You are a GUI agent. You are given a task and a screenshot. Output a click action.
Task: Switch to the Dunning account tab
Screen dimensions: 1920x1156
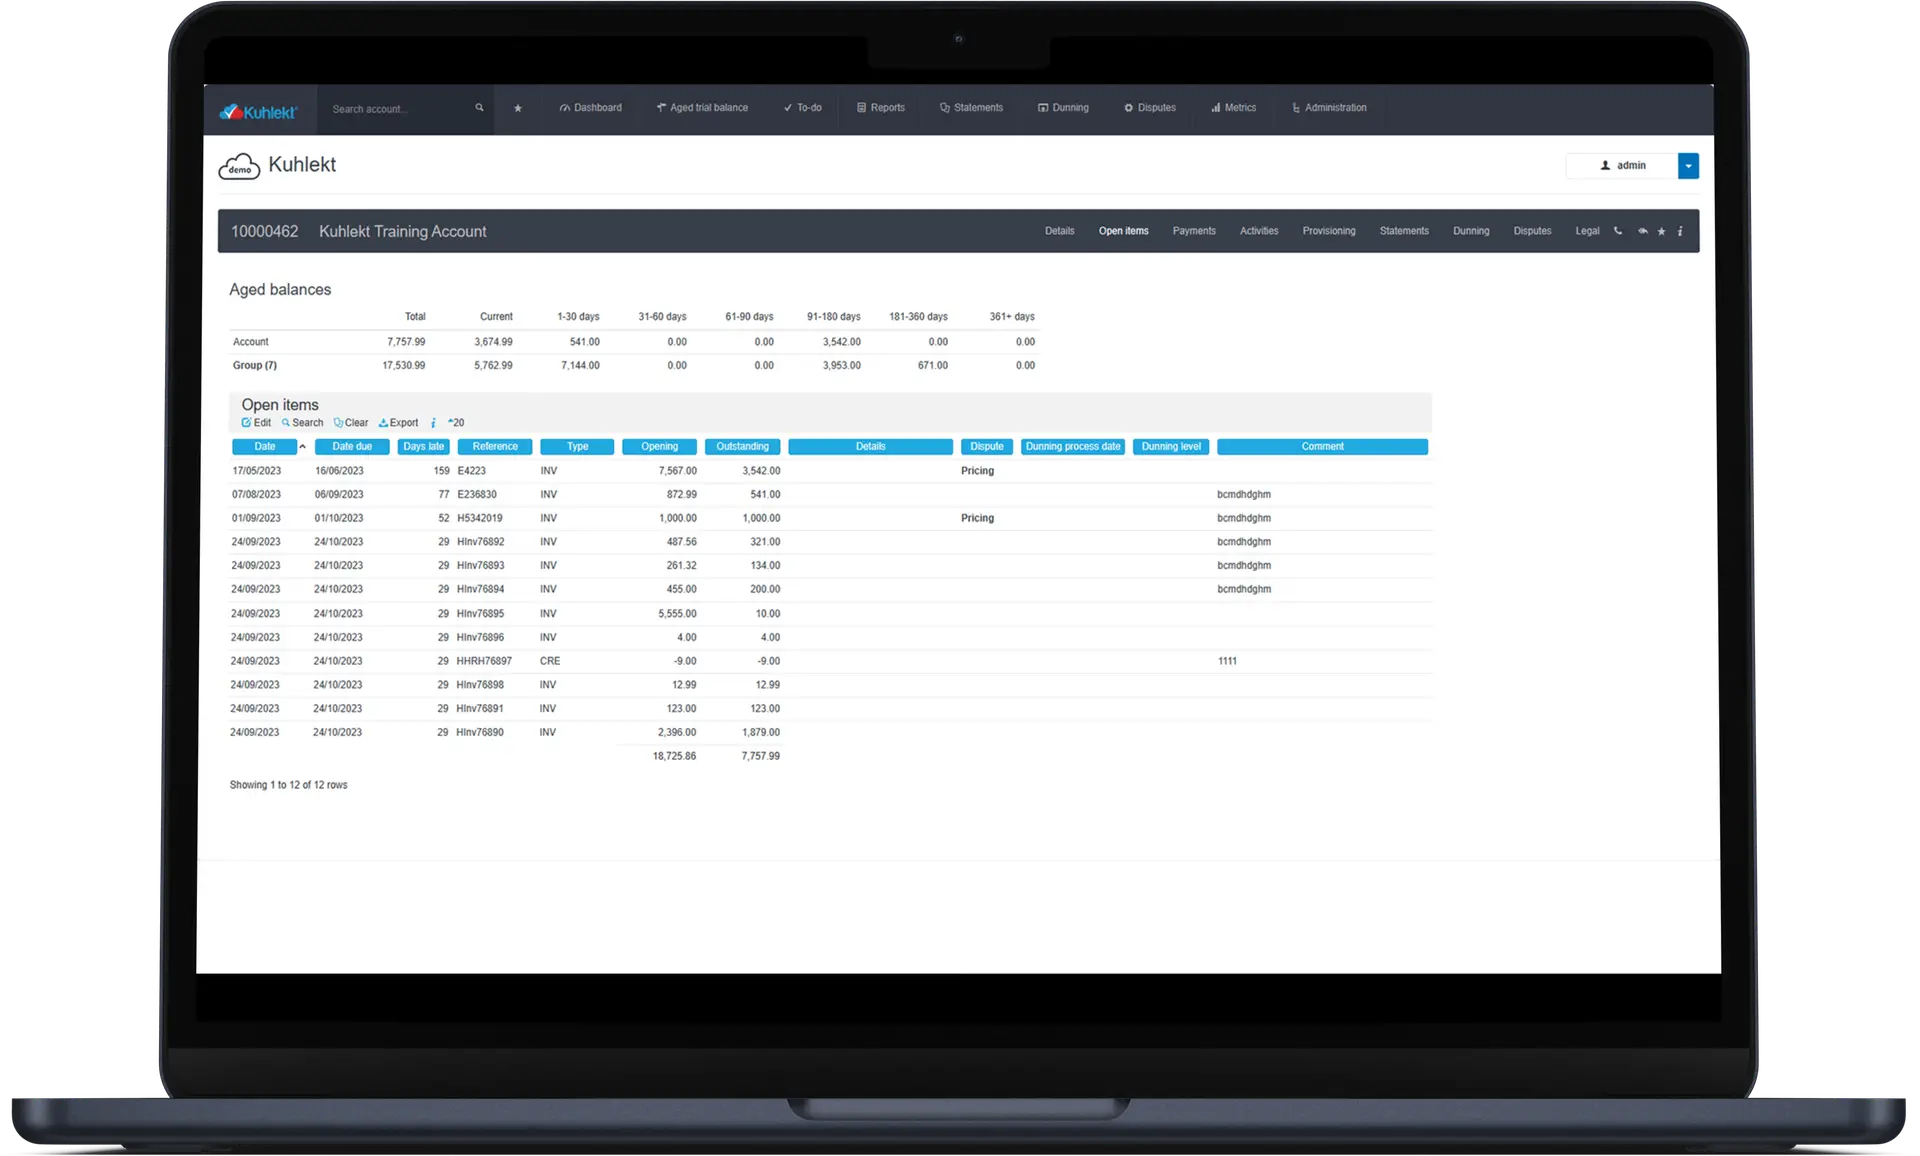[1471, 231]
